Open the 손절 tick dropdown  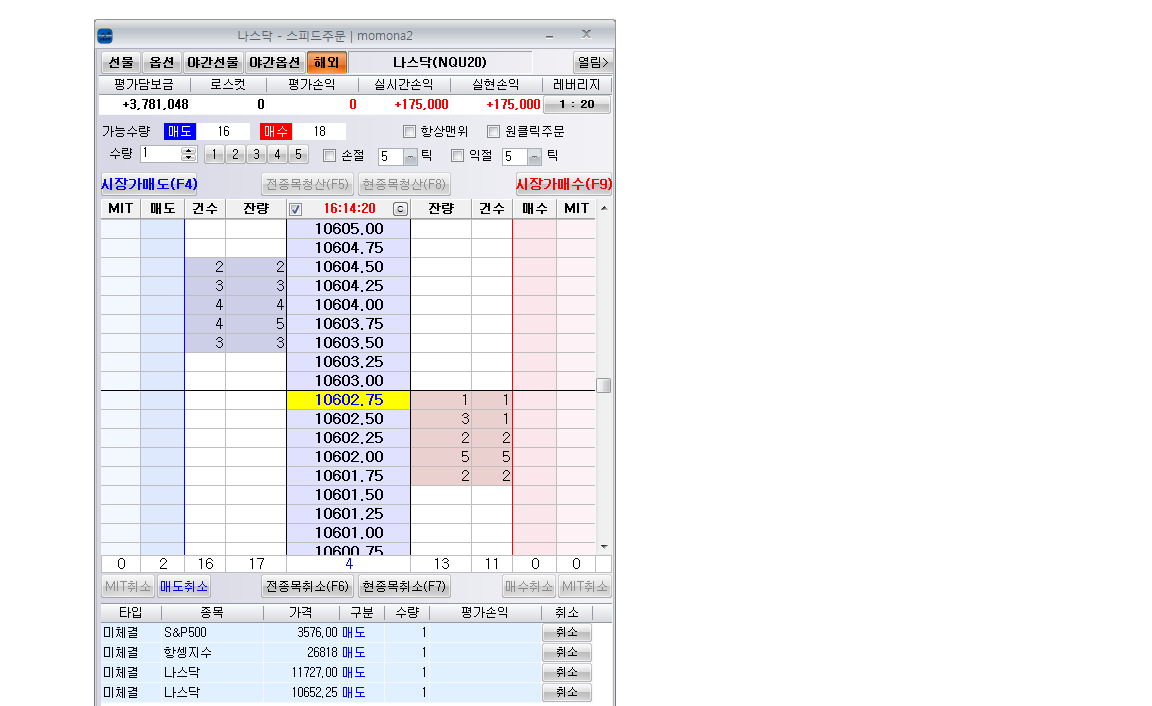(x=410, y=156)
